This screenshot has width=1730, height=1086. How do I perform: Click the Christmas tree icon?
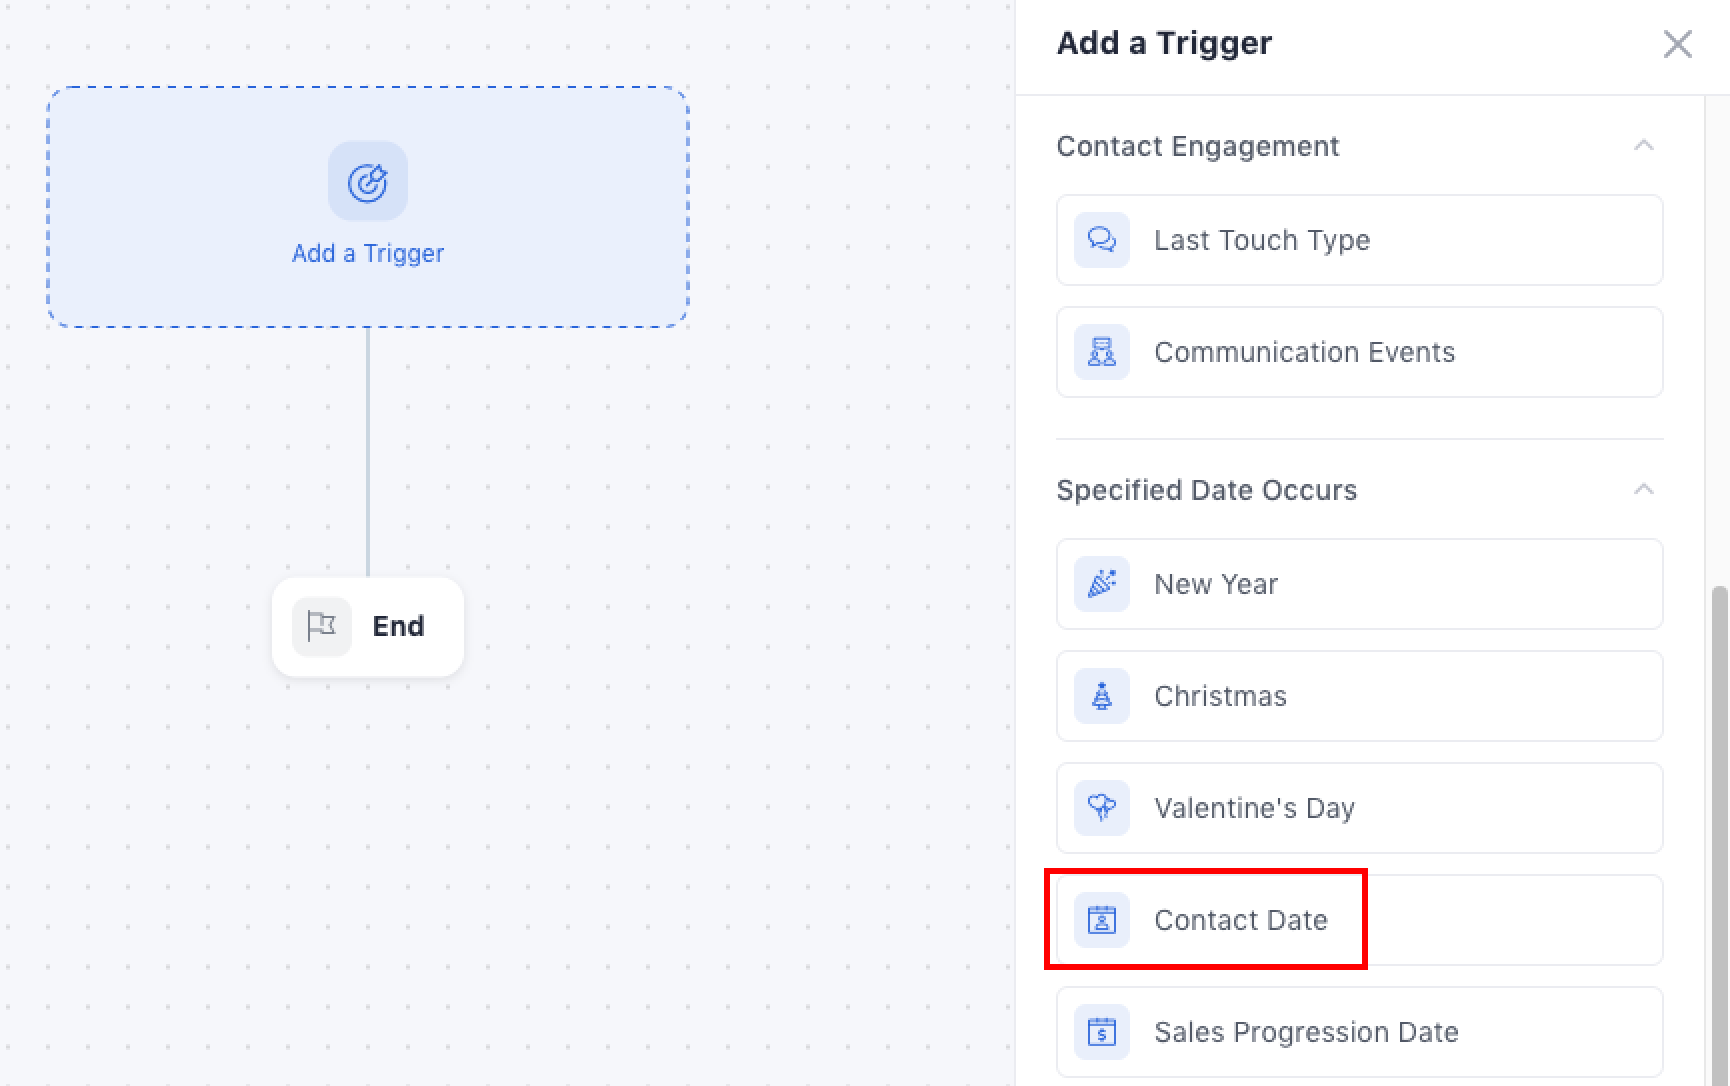pyautogui.click(x=1102, y=696)
